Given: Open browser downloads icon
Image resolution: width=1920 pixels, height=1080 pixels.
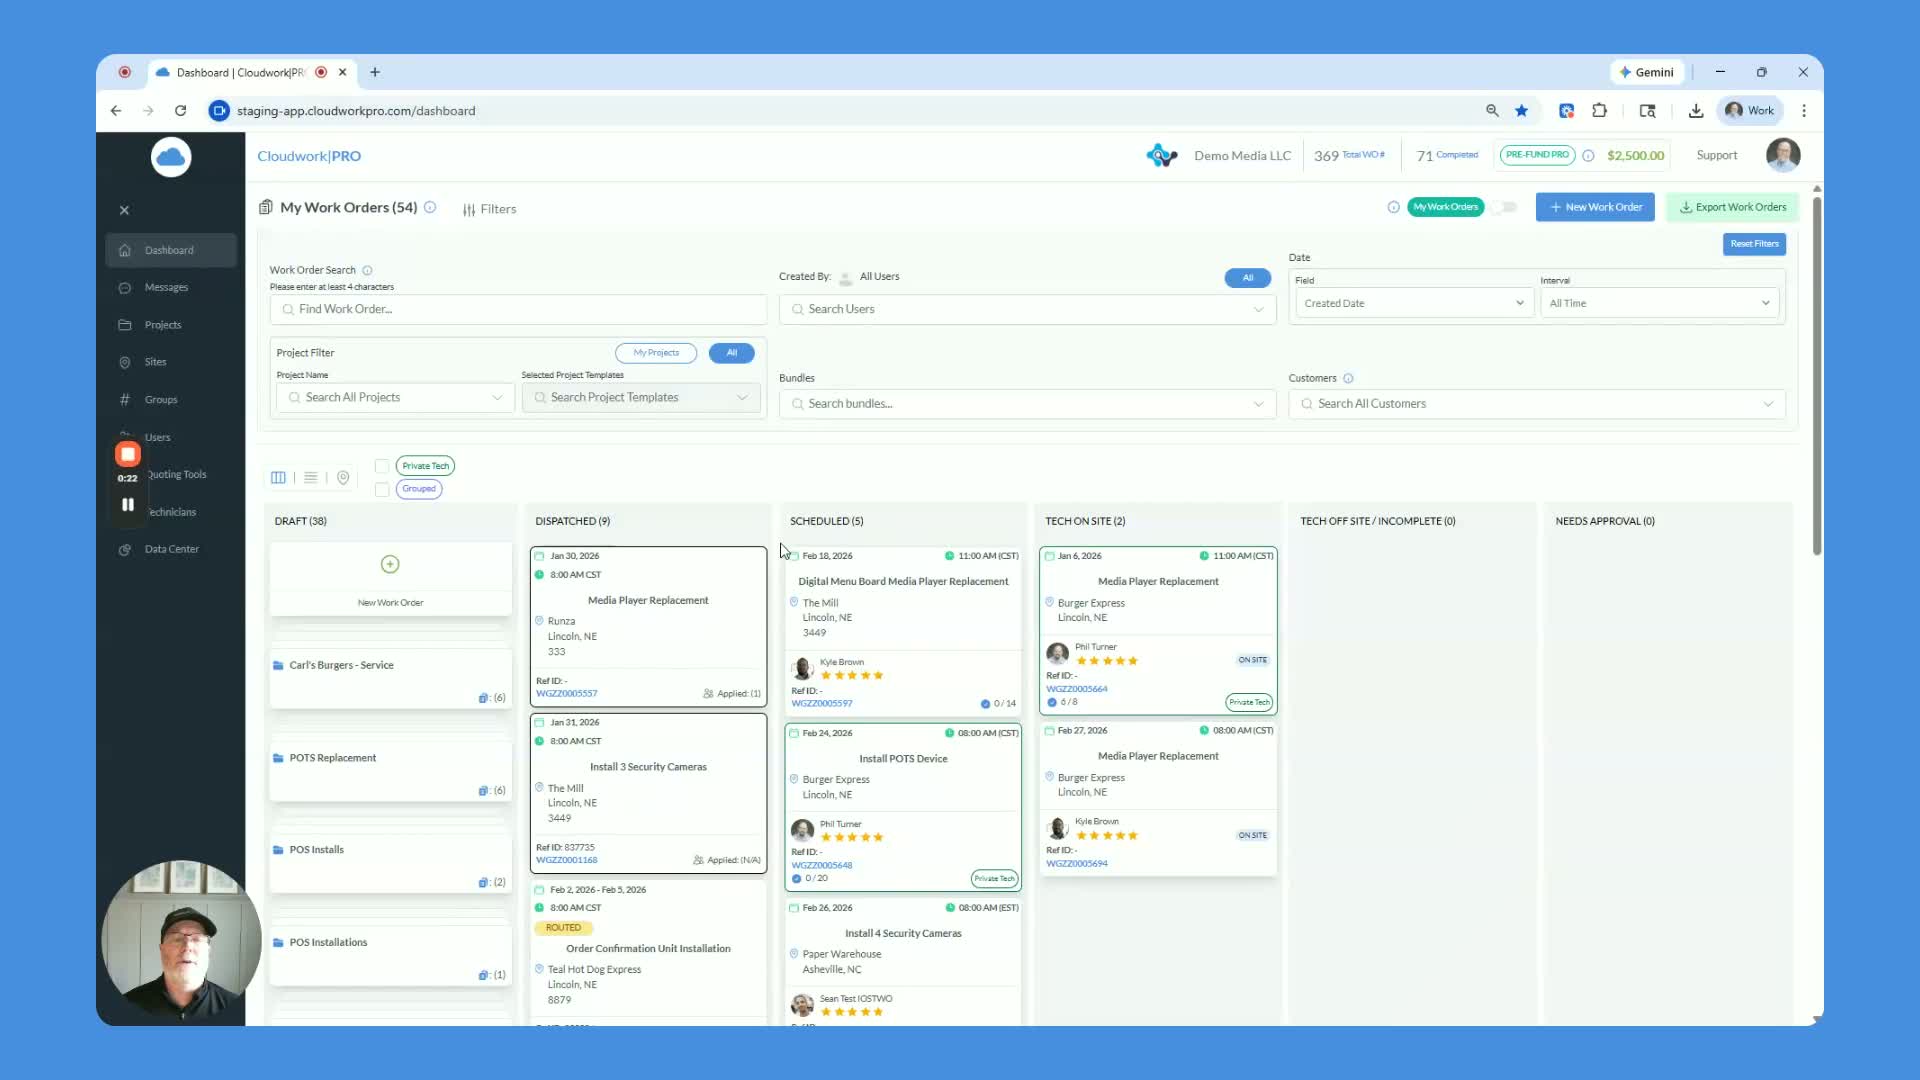Looking at the screenshot, I should tap(1696, 111).
